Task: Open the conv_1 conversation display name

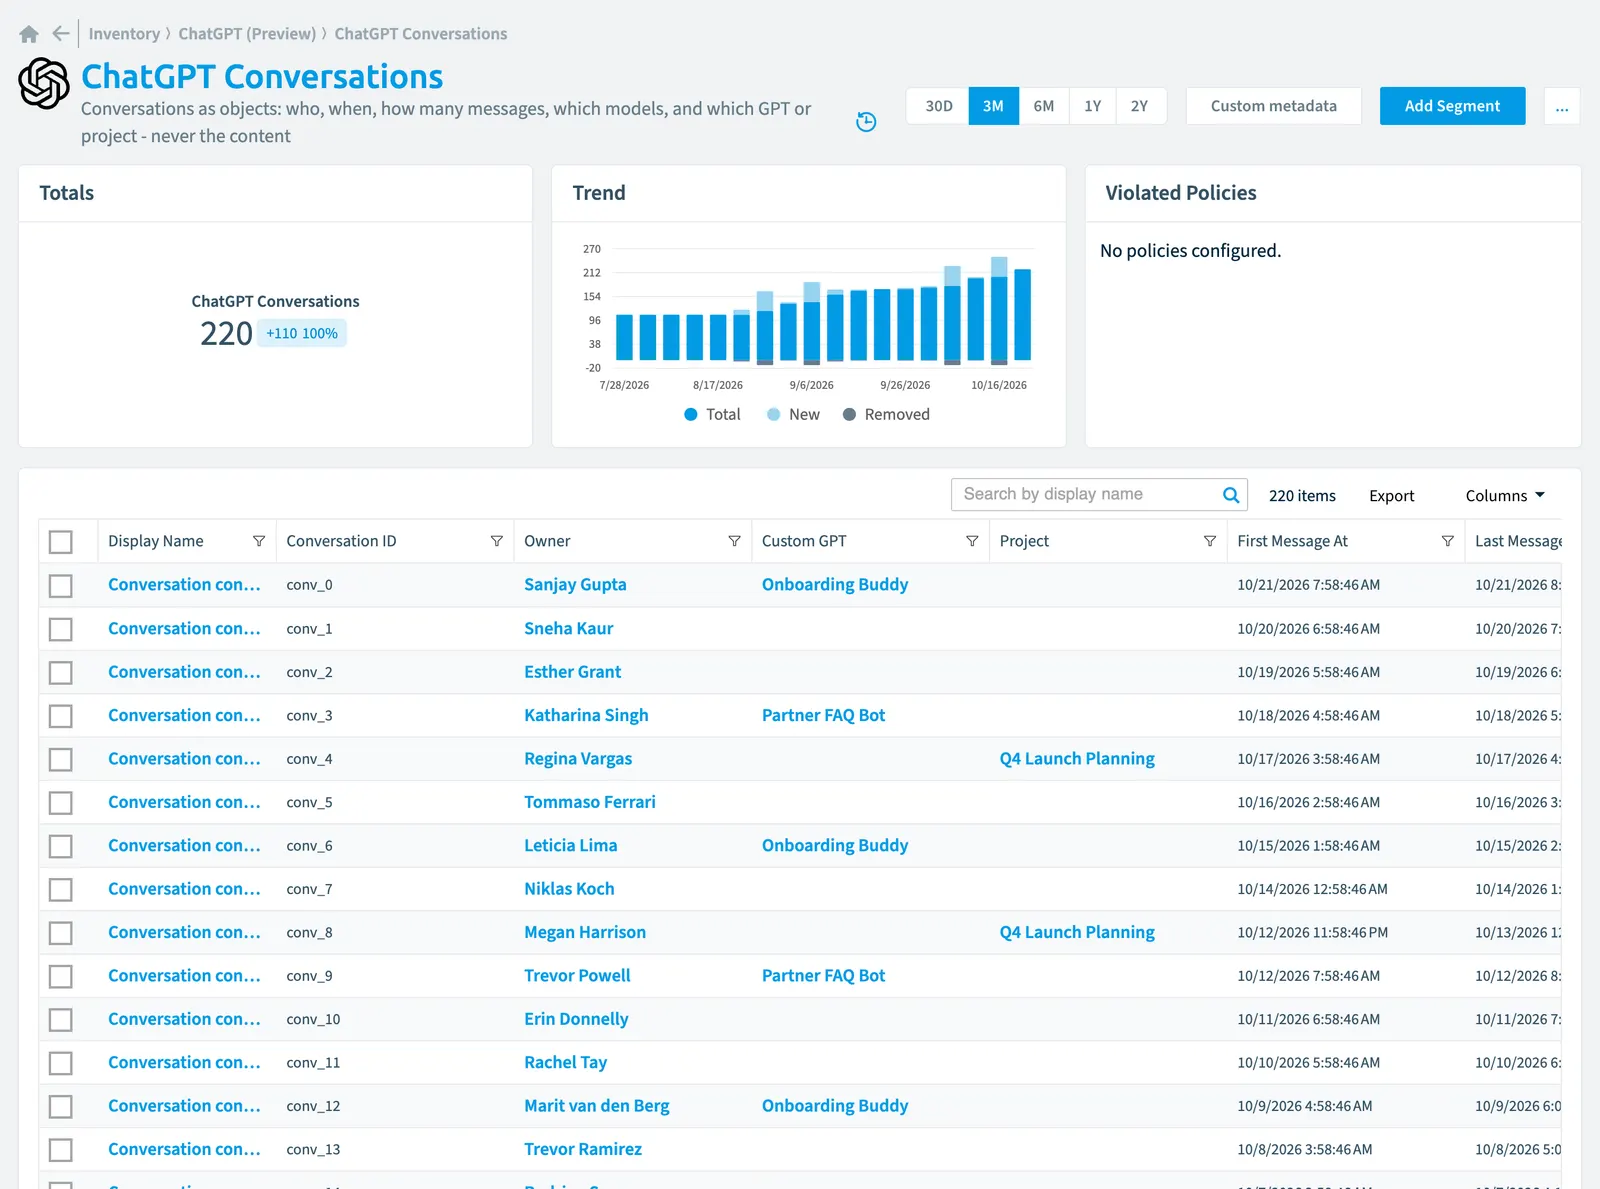Action: click(184, 629)
